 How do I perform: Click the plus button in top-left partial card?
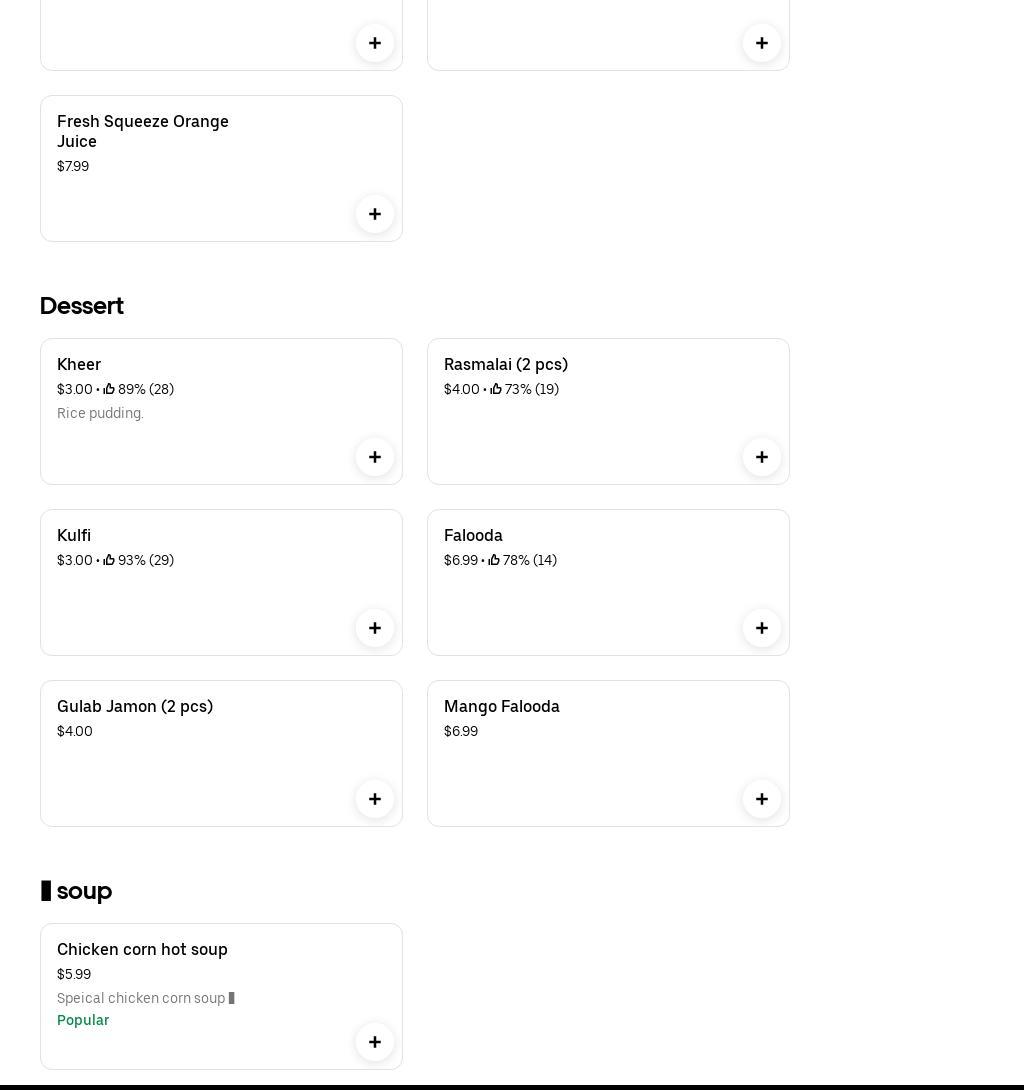coord(375,43)
